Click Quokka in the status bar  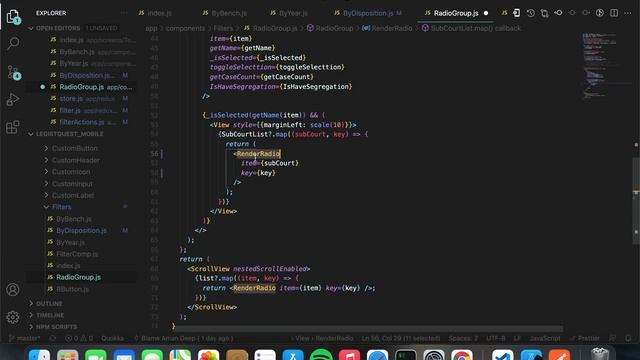[x=112, y=338]
